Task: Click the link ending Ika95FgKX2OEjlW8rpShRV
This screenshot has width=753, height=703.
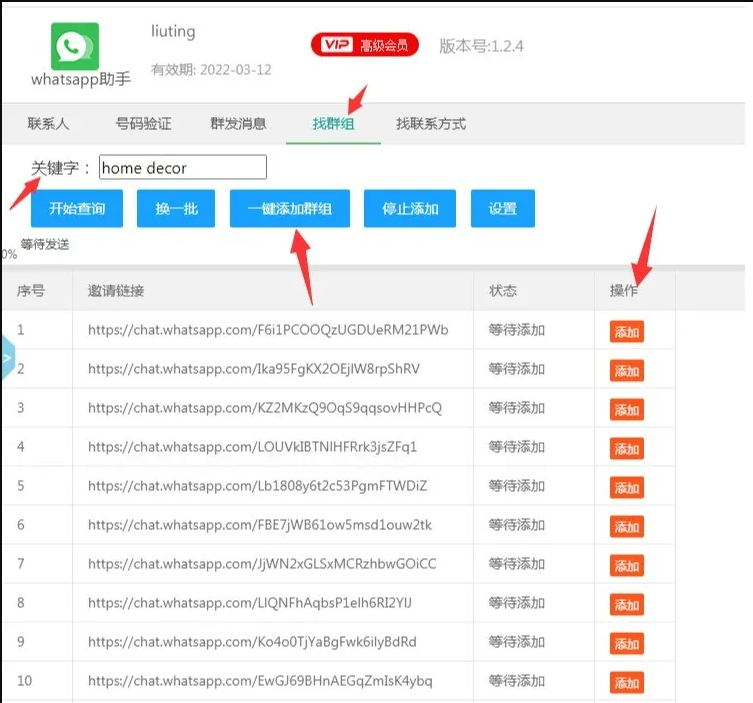Action: (254, 369)
